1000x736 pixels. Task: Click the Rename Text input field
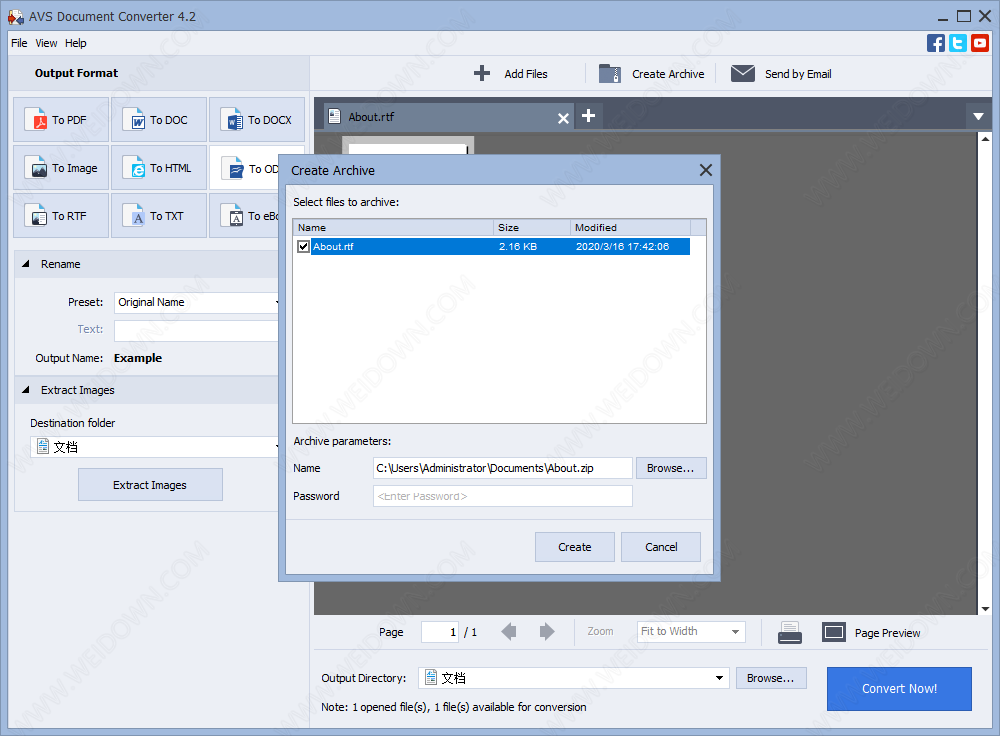(196, 330)
